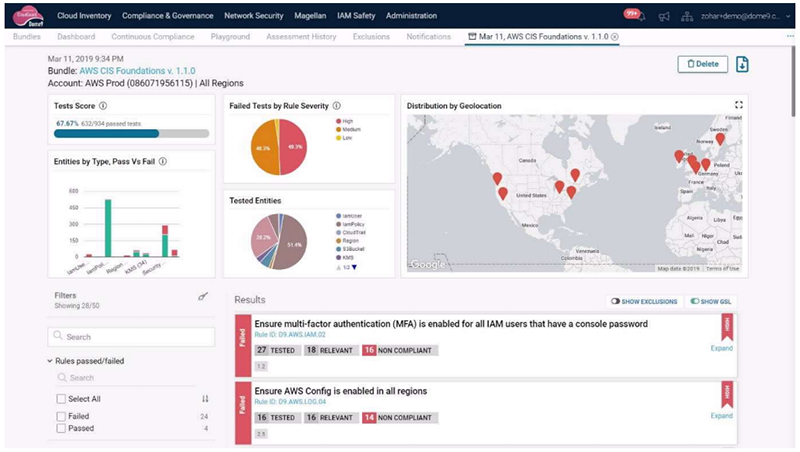Click the sort icon beside Select All
800x452 pixels.
pyautogui.click(x=205, y=399)
